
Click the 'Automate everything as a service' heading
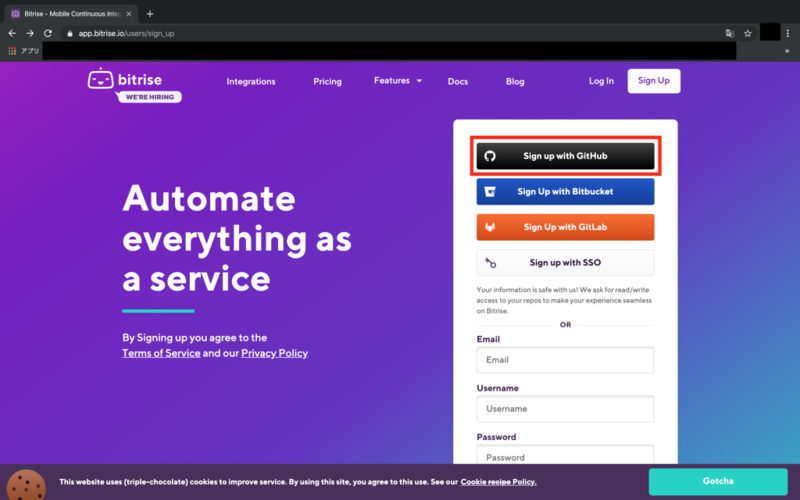tap(237, 238)
